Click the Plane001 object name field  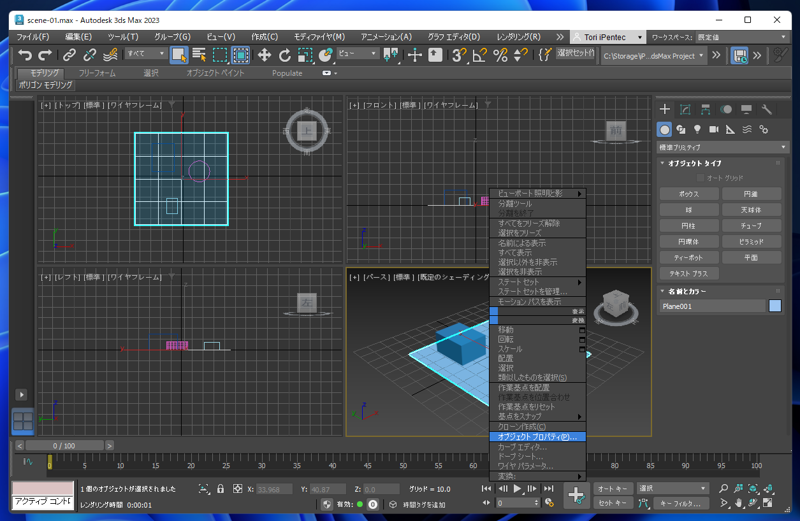coord(713,306)
